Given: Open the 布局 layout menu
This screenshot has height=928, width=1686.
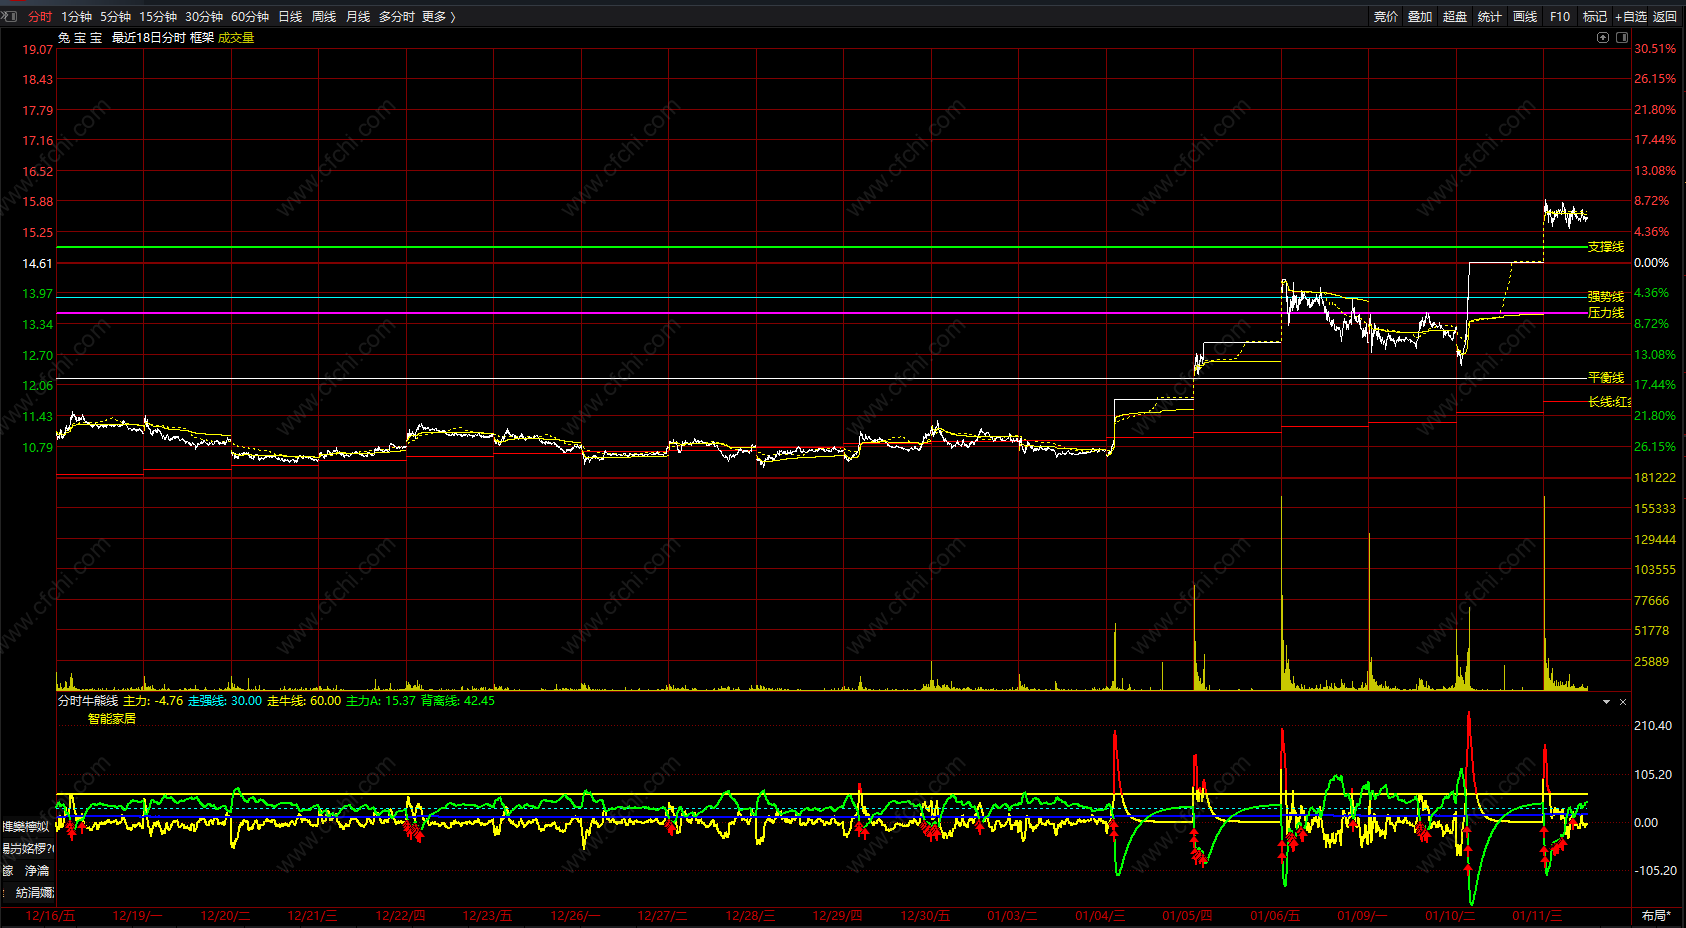Looking at the screenshot, I should point(1656,916).
